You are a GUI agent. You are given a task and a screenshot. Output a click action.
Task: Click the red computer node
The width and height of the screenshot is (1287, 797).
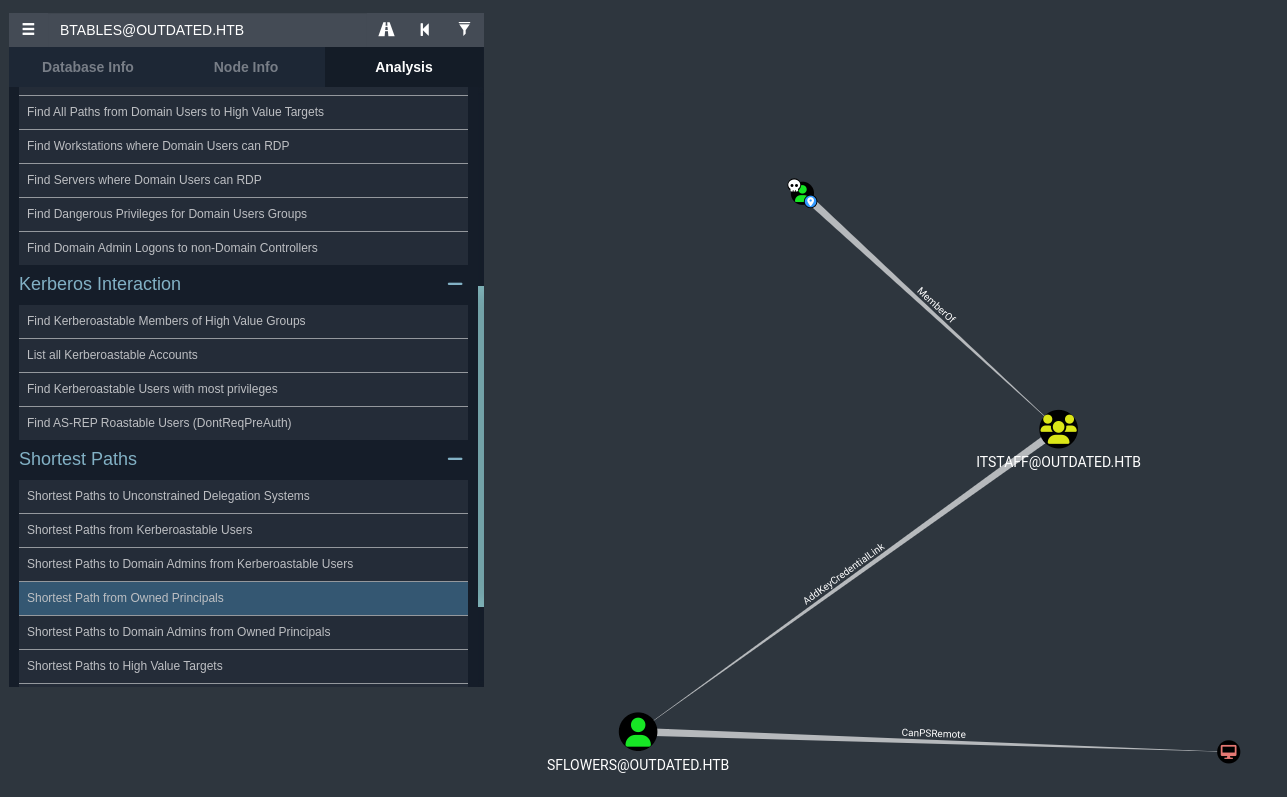point(1228,751)
